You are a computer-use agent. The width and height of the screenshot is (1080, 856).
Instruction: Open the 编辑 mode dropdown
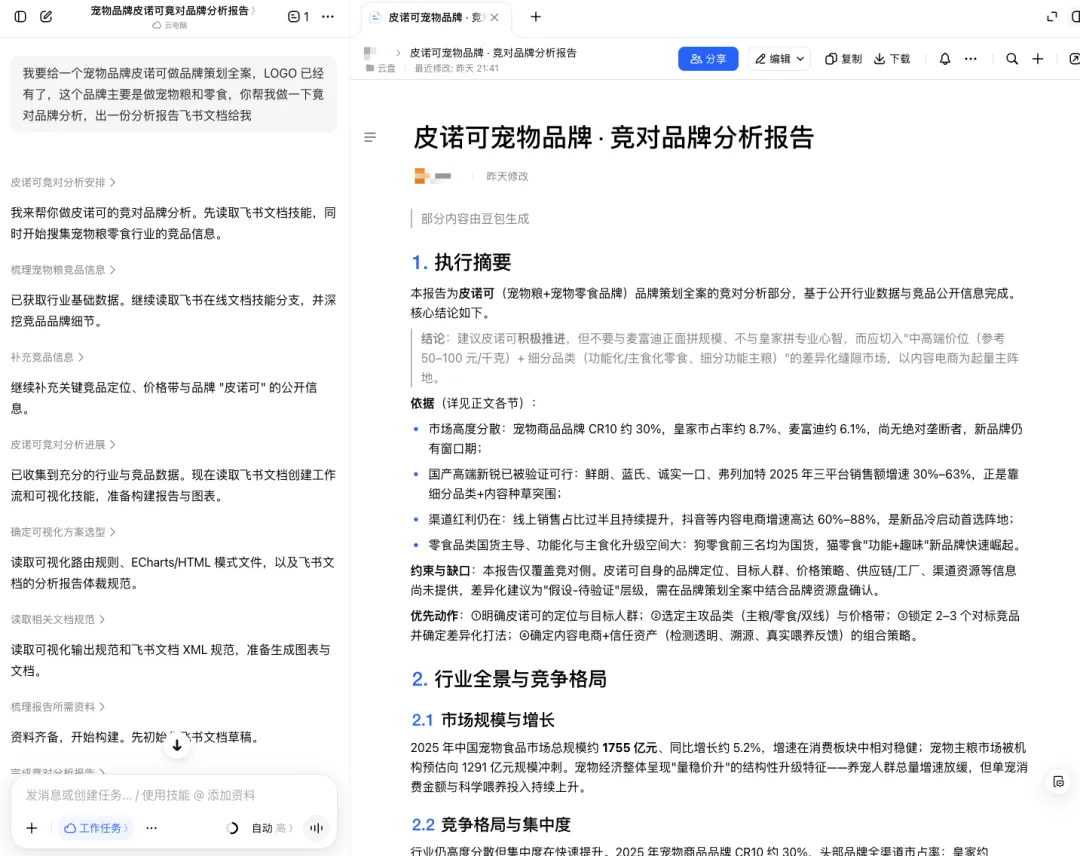tap(779, 59)
